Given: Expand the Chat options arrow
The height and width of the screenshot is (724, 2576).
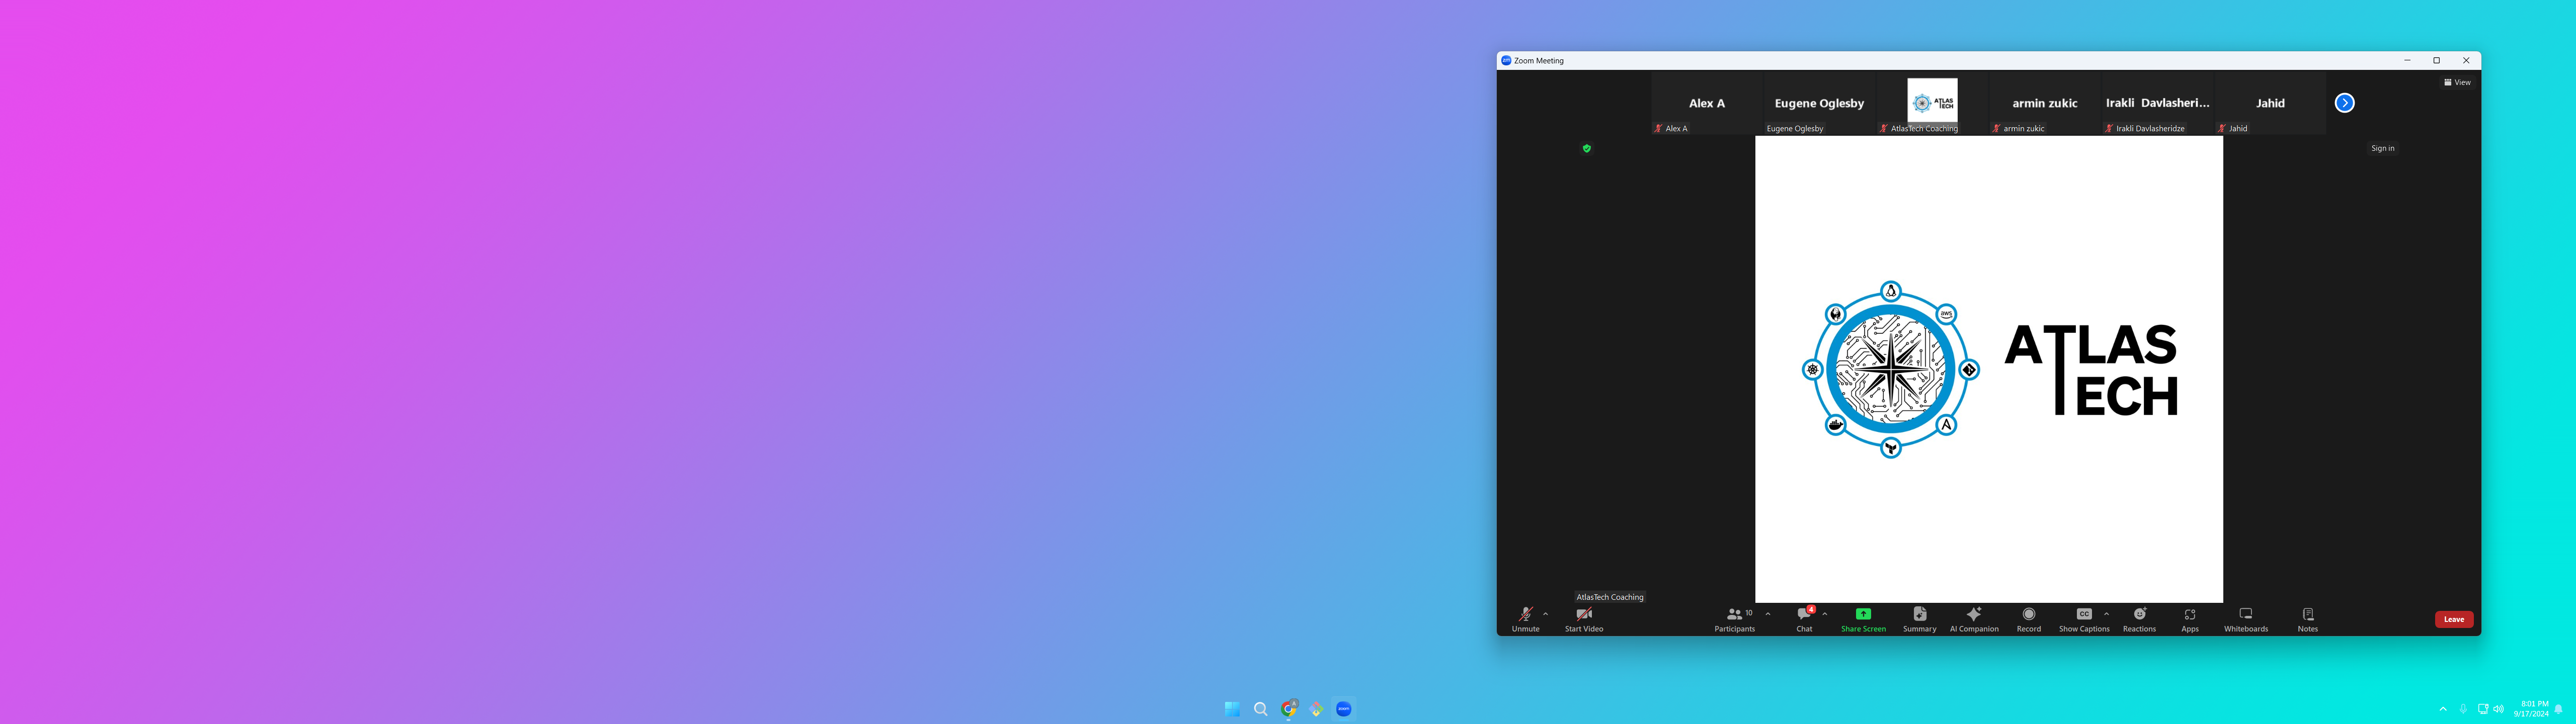Looking at the screenshot, I should (x=1824, y=614).
